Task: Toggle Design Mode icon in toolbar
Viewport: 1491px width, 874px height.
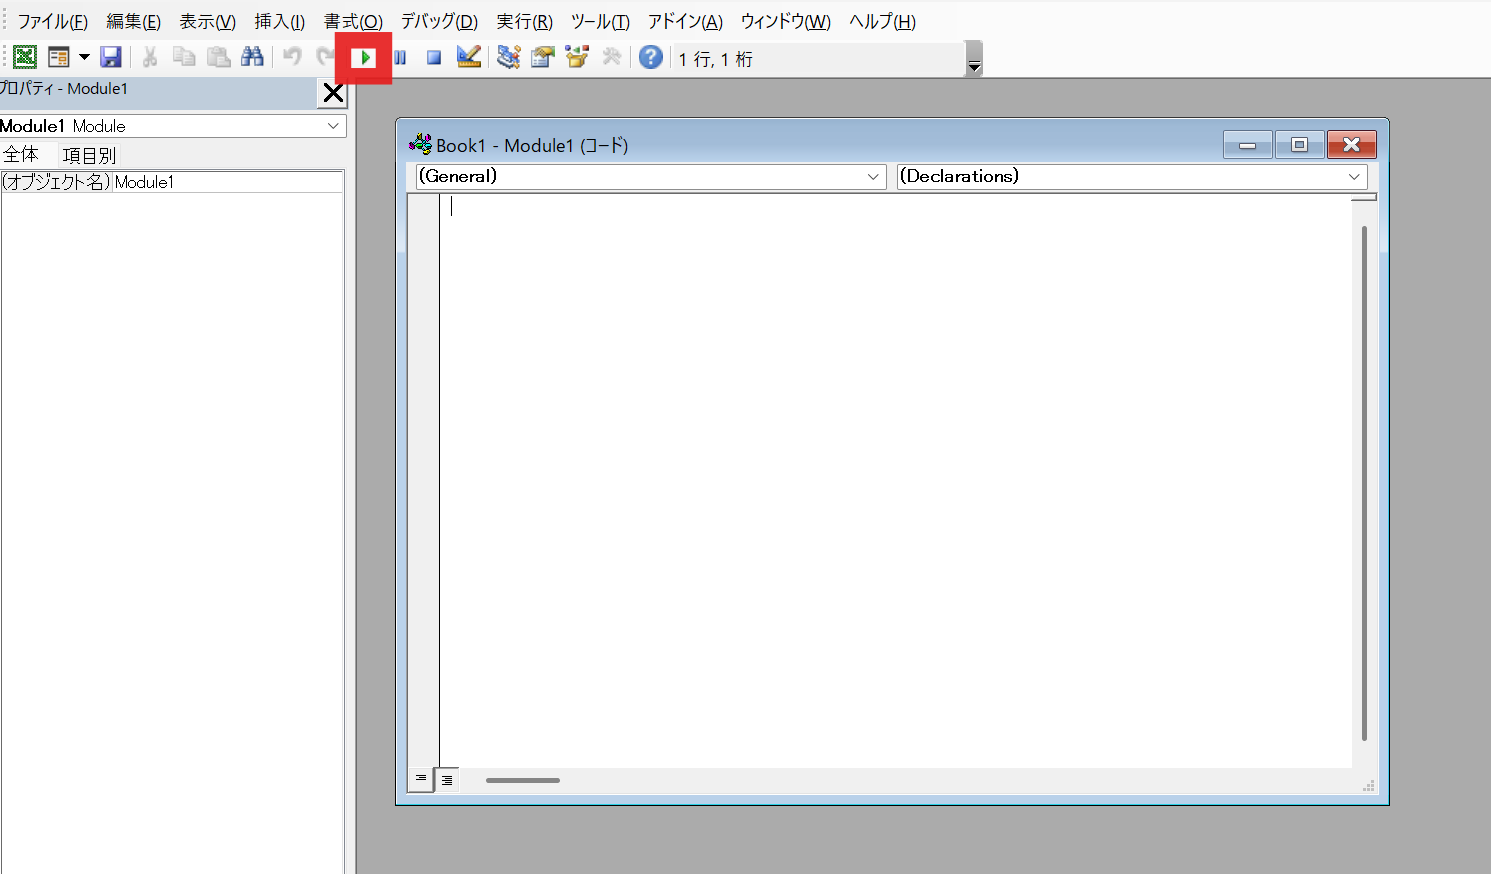Action: click(x=468, y=58)
